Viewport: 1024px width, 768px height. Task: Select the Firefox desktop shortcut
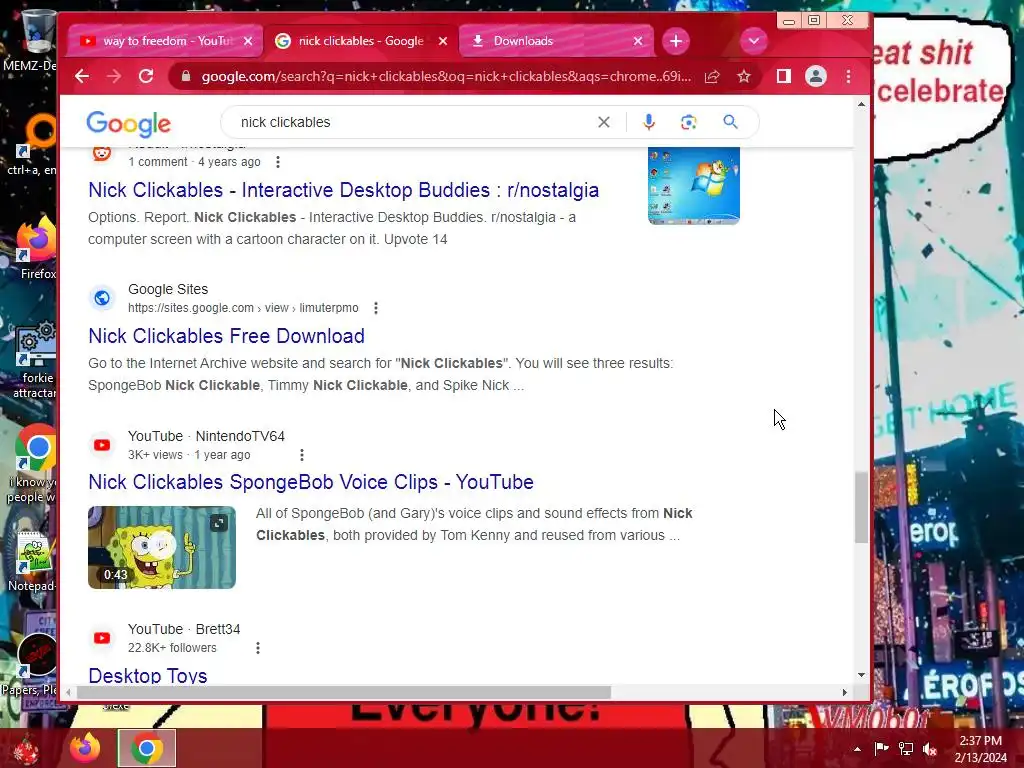pyautogui.click(x=37, y=249)
